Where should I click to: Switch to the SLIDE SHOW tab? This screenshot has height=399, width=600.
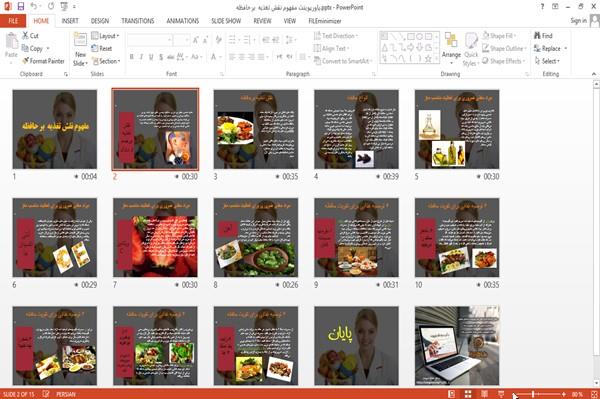(226, 21)
